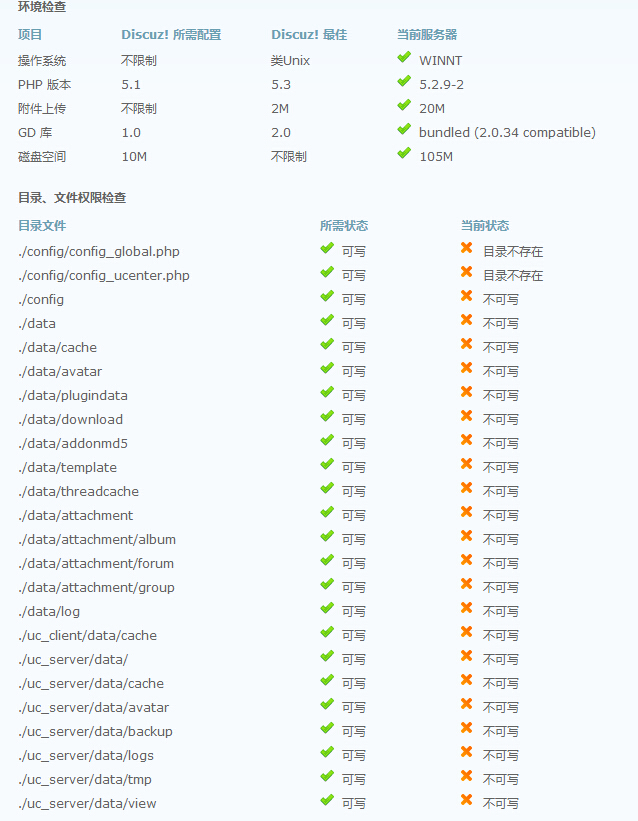The image size is (638, 821).
Task: Click orange X in ./data/avatar row
Action: [466, 368]
